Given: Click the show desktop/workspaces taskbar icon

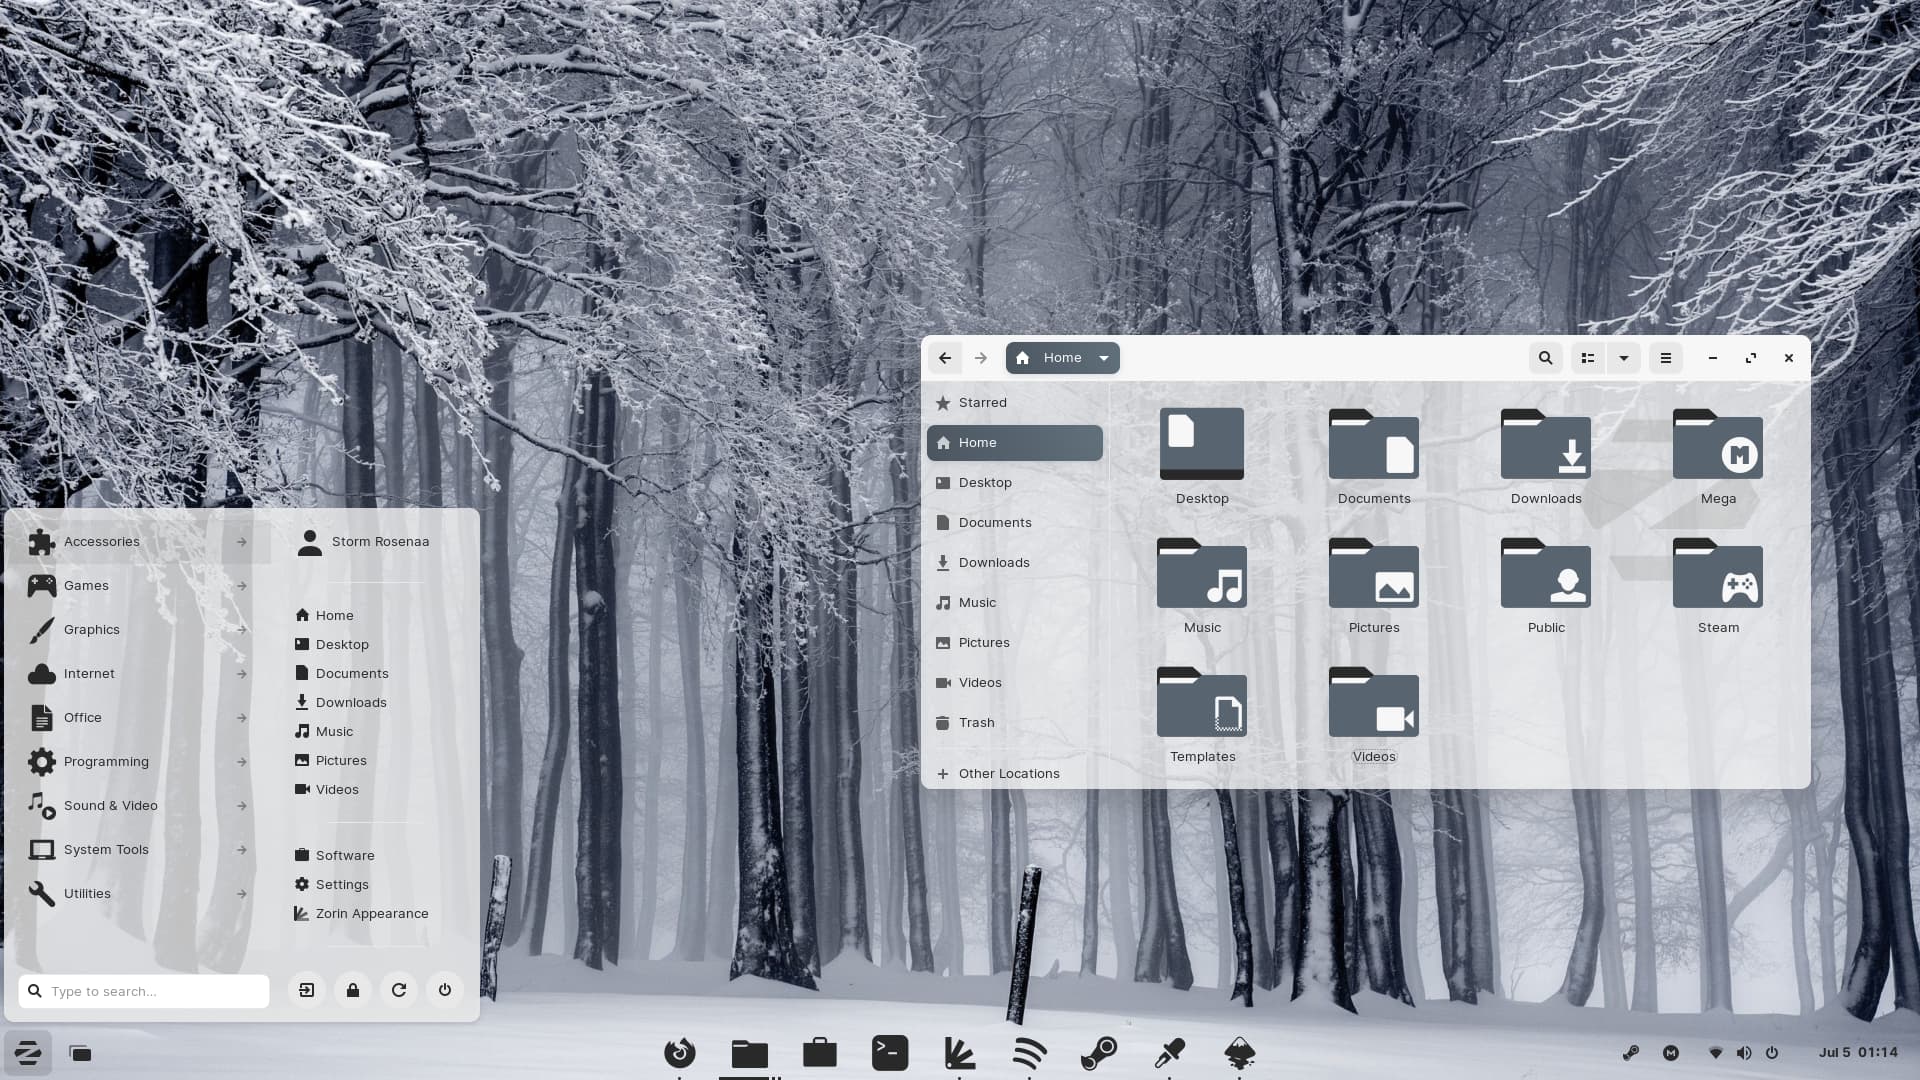Looking at the screenshot, I should click(x=80, y=1053).
